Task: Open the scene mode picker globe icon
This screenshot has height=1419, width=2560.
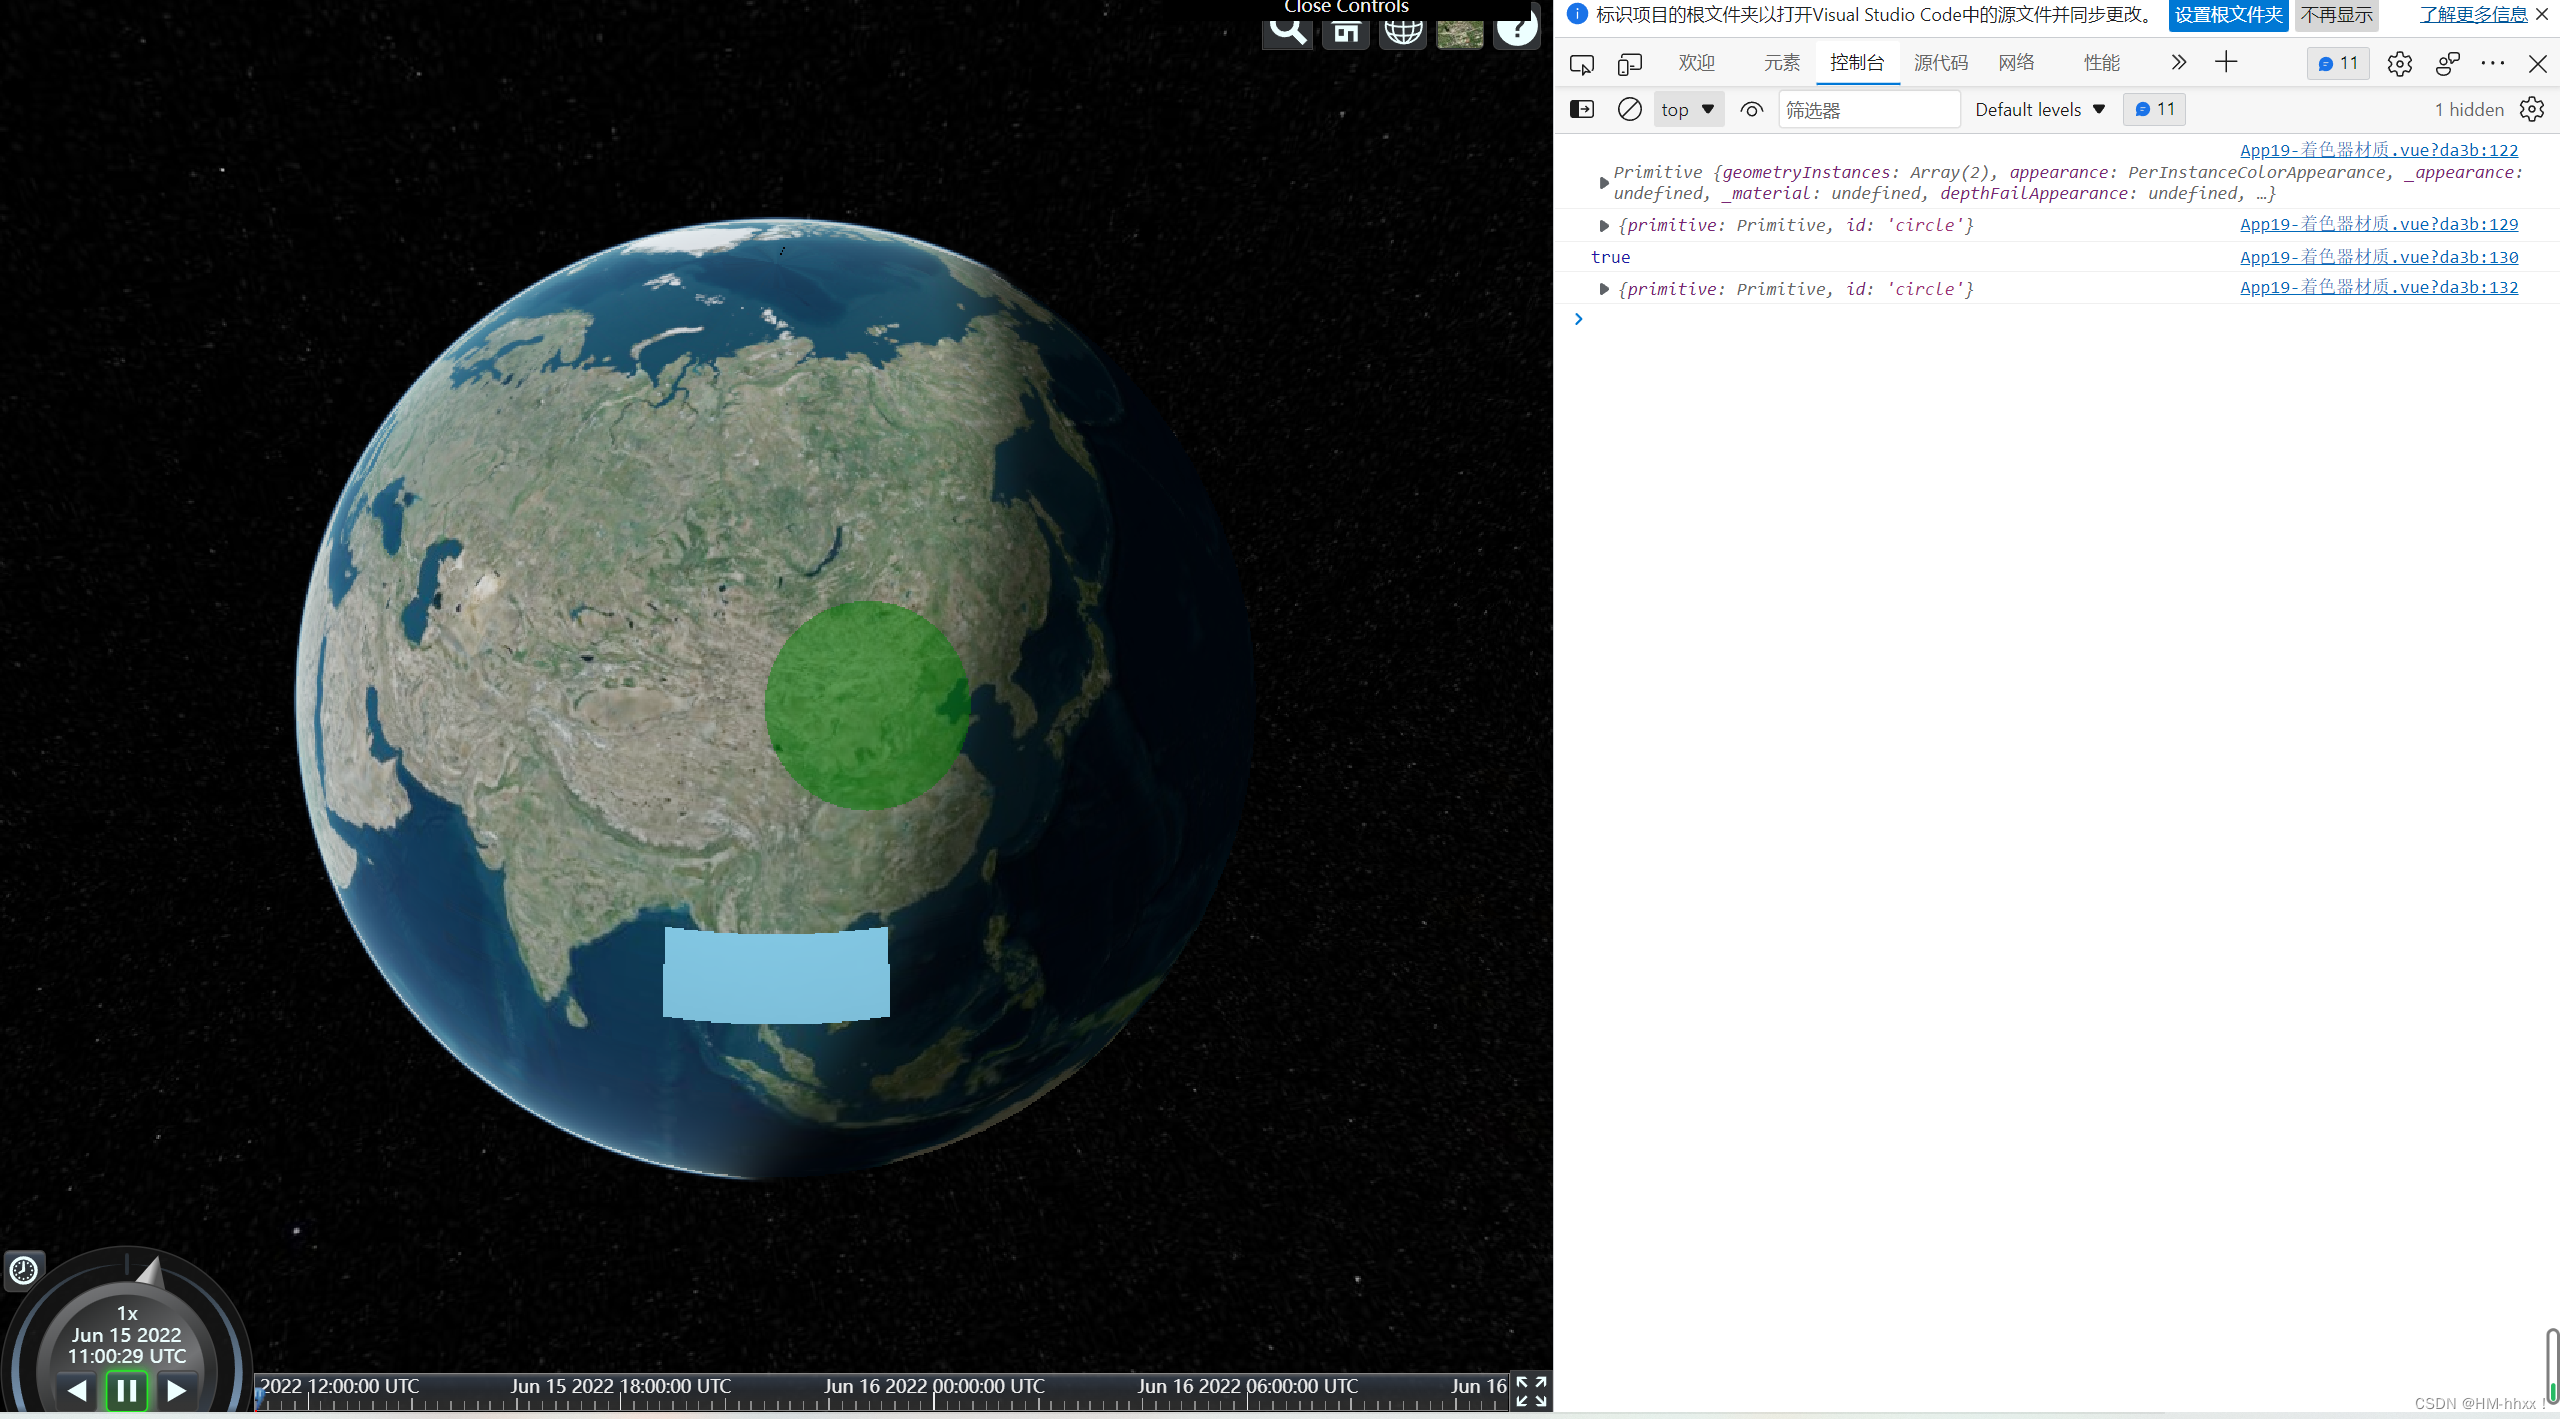Action: 1402,30
